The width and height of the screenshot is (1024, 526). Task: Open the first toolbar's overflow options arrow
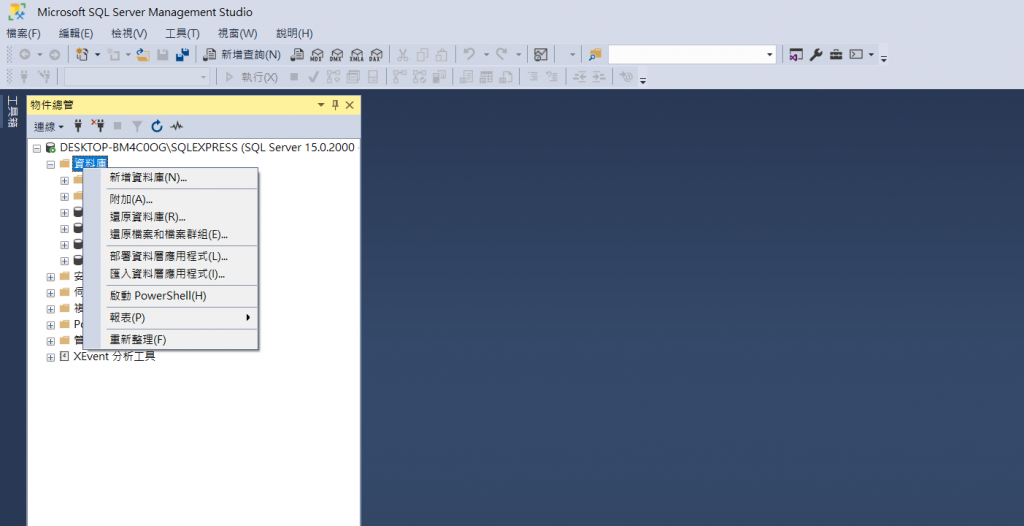pyautogui.click(x=884, y=59)
